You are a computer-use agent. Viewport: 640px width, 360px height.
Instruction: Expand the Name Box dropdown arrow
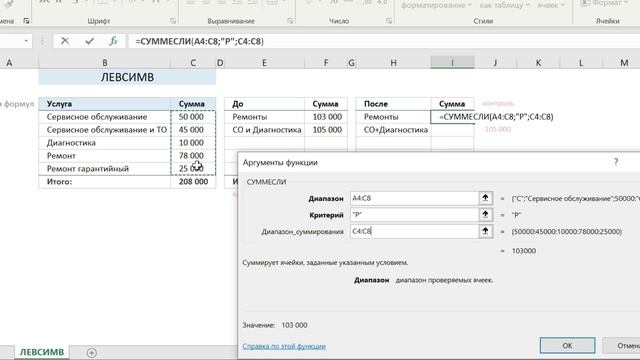pos(26,41)
